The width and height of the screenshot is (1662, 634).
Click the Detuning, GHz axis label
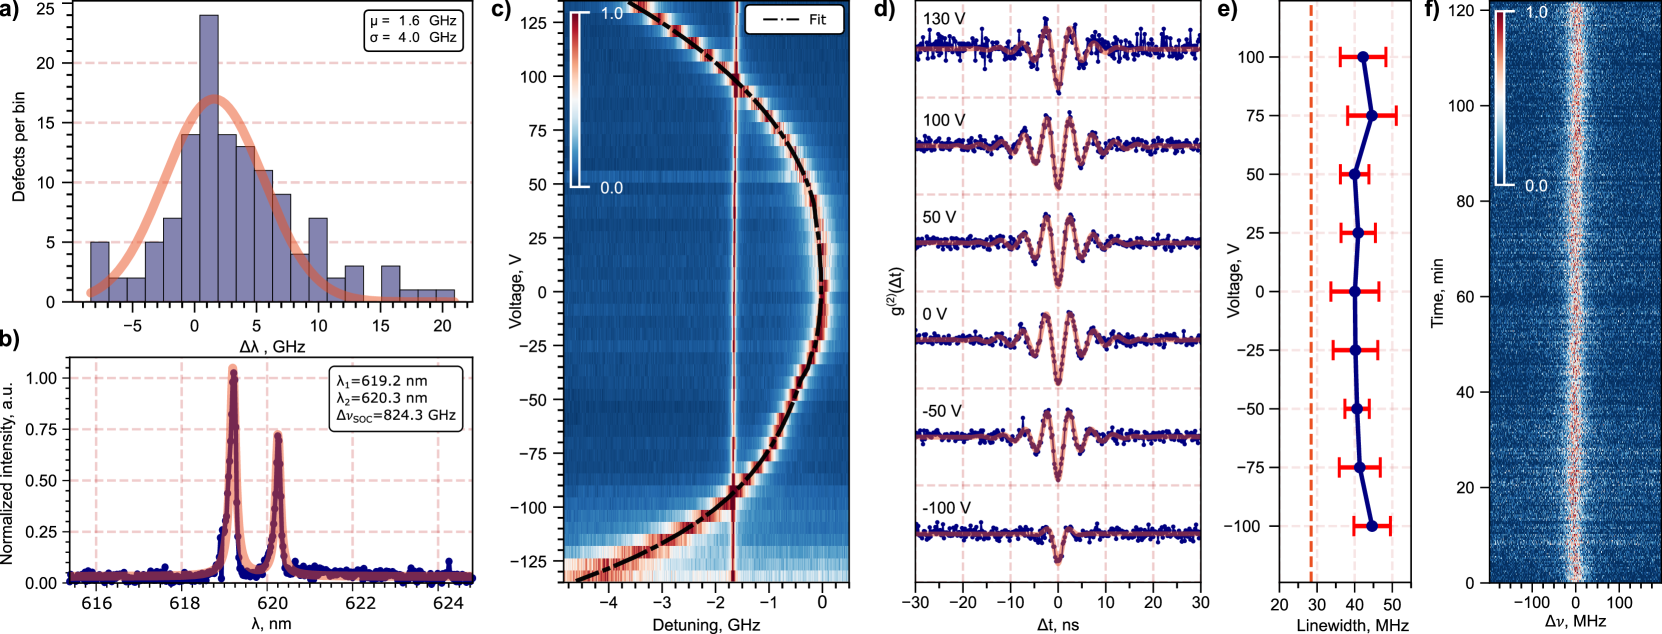tap(706, 625)
